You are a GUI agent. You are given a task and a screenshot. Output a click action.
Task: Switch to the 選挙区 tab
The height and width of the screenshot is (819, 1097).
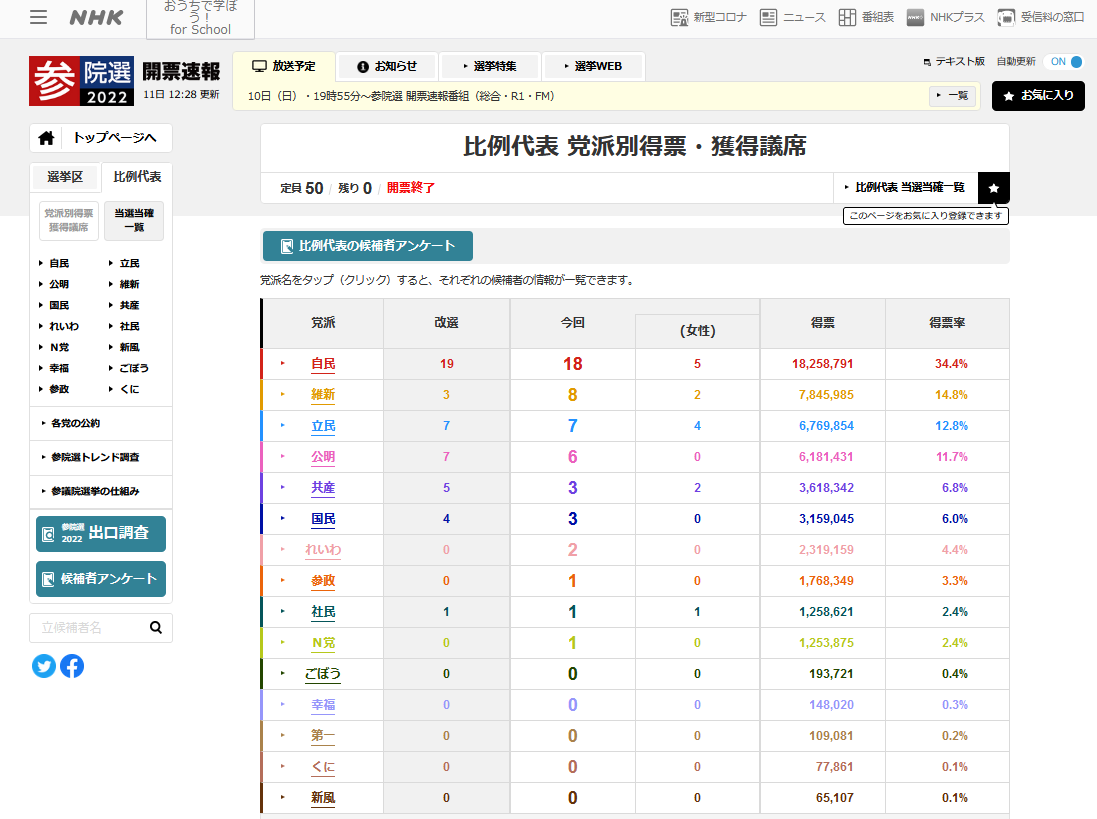(65, 178)
